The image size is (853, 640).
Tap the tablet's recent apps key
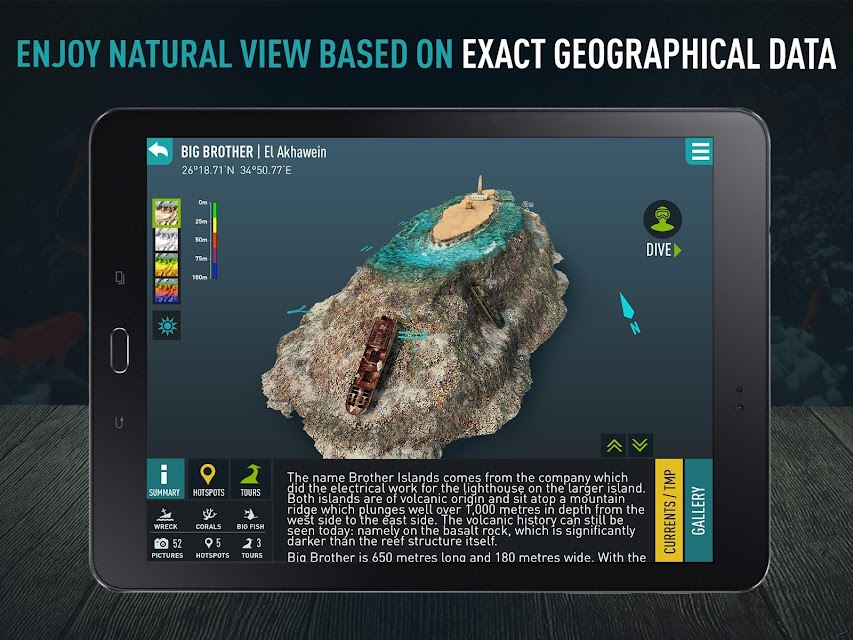(120, 278)
